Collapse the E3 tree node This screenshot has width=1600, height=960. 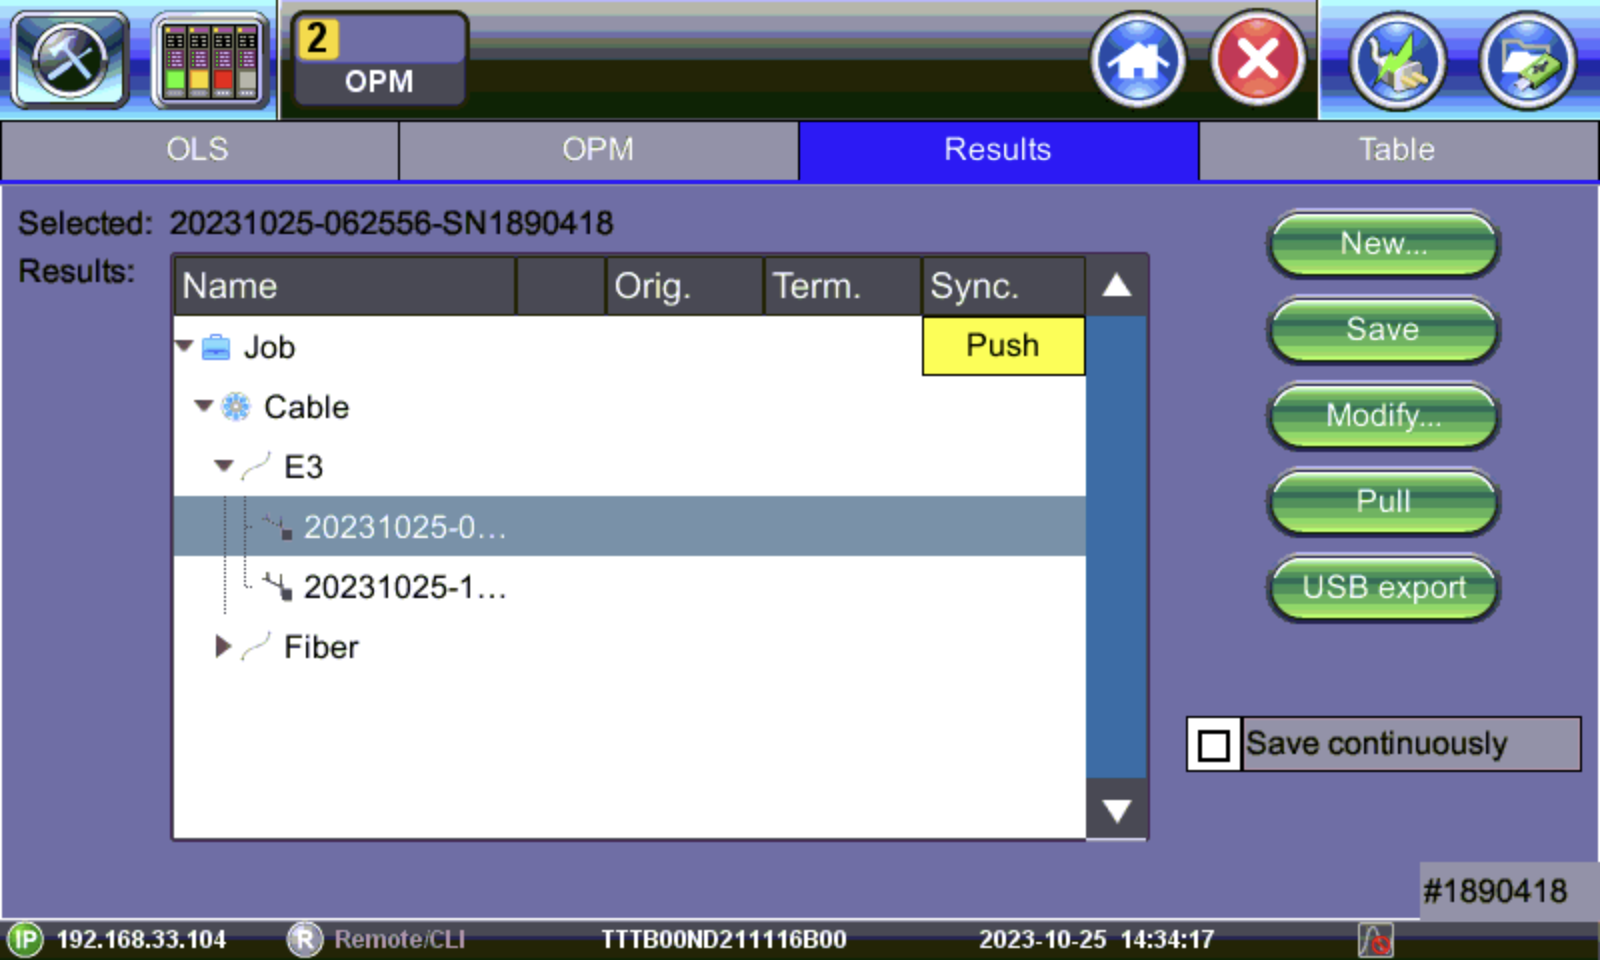tap(224, 466)
